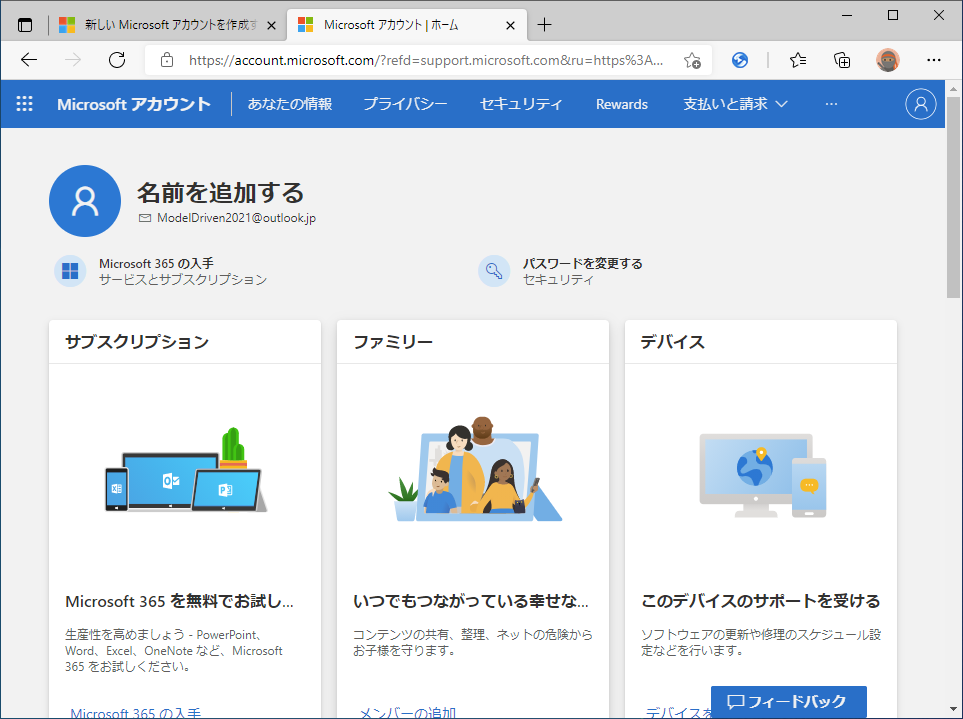The width and height of the screenshot is (963, 719).
Task: Minimize the Edge browser window
Action: tap(847, 15)
